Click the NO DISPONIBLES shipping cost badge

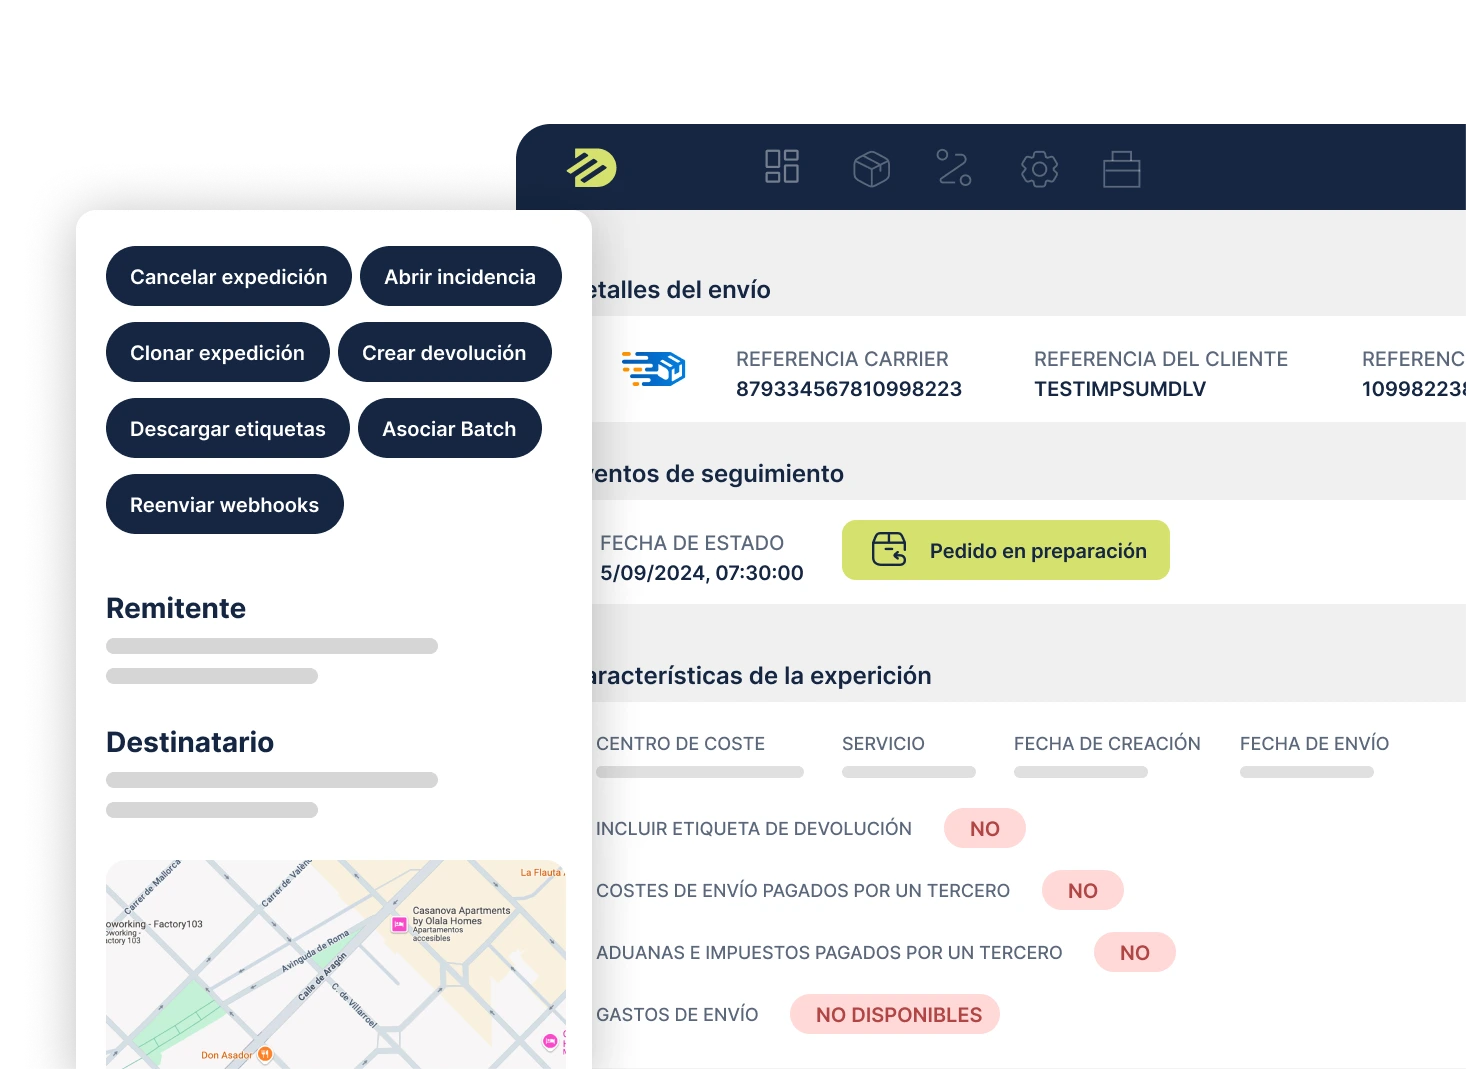click(898, 1015)
